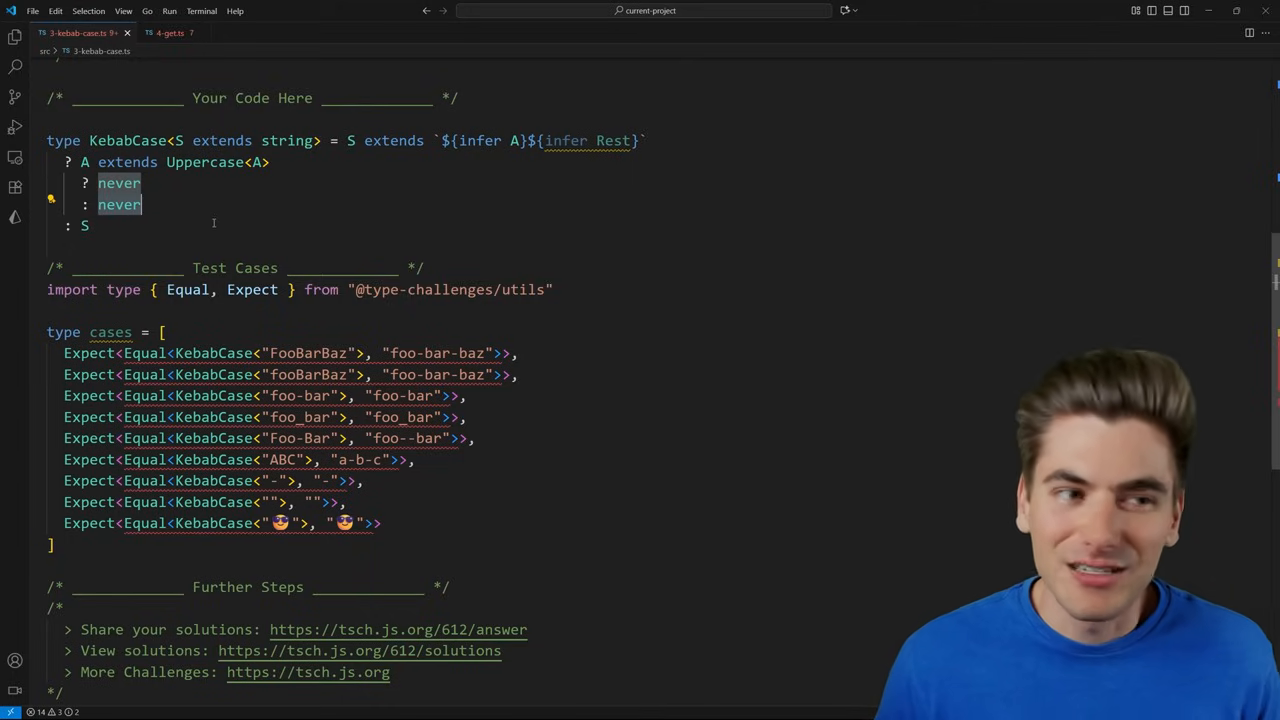Screen dimensions: 1280x720
Task: Open the Terminal menu
Action: click(x=201, y=11)
